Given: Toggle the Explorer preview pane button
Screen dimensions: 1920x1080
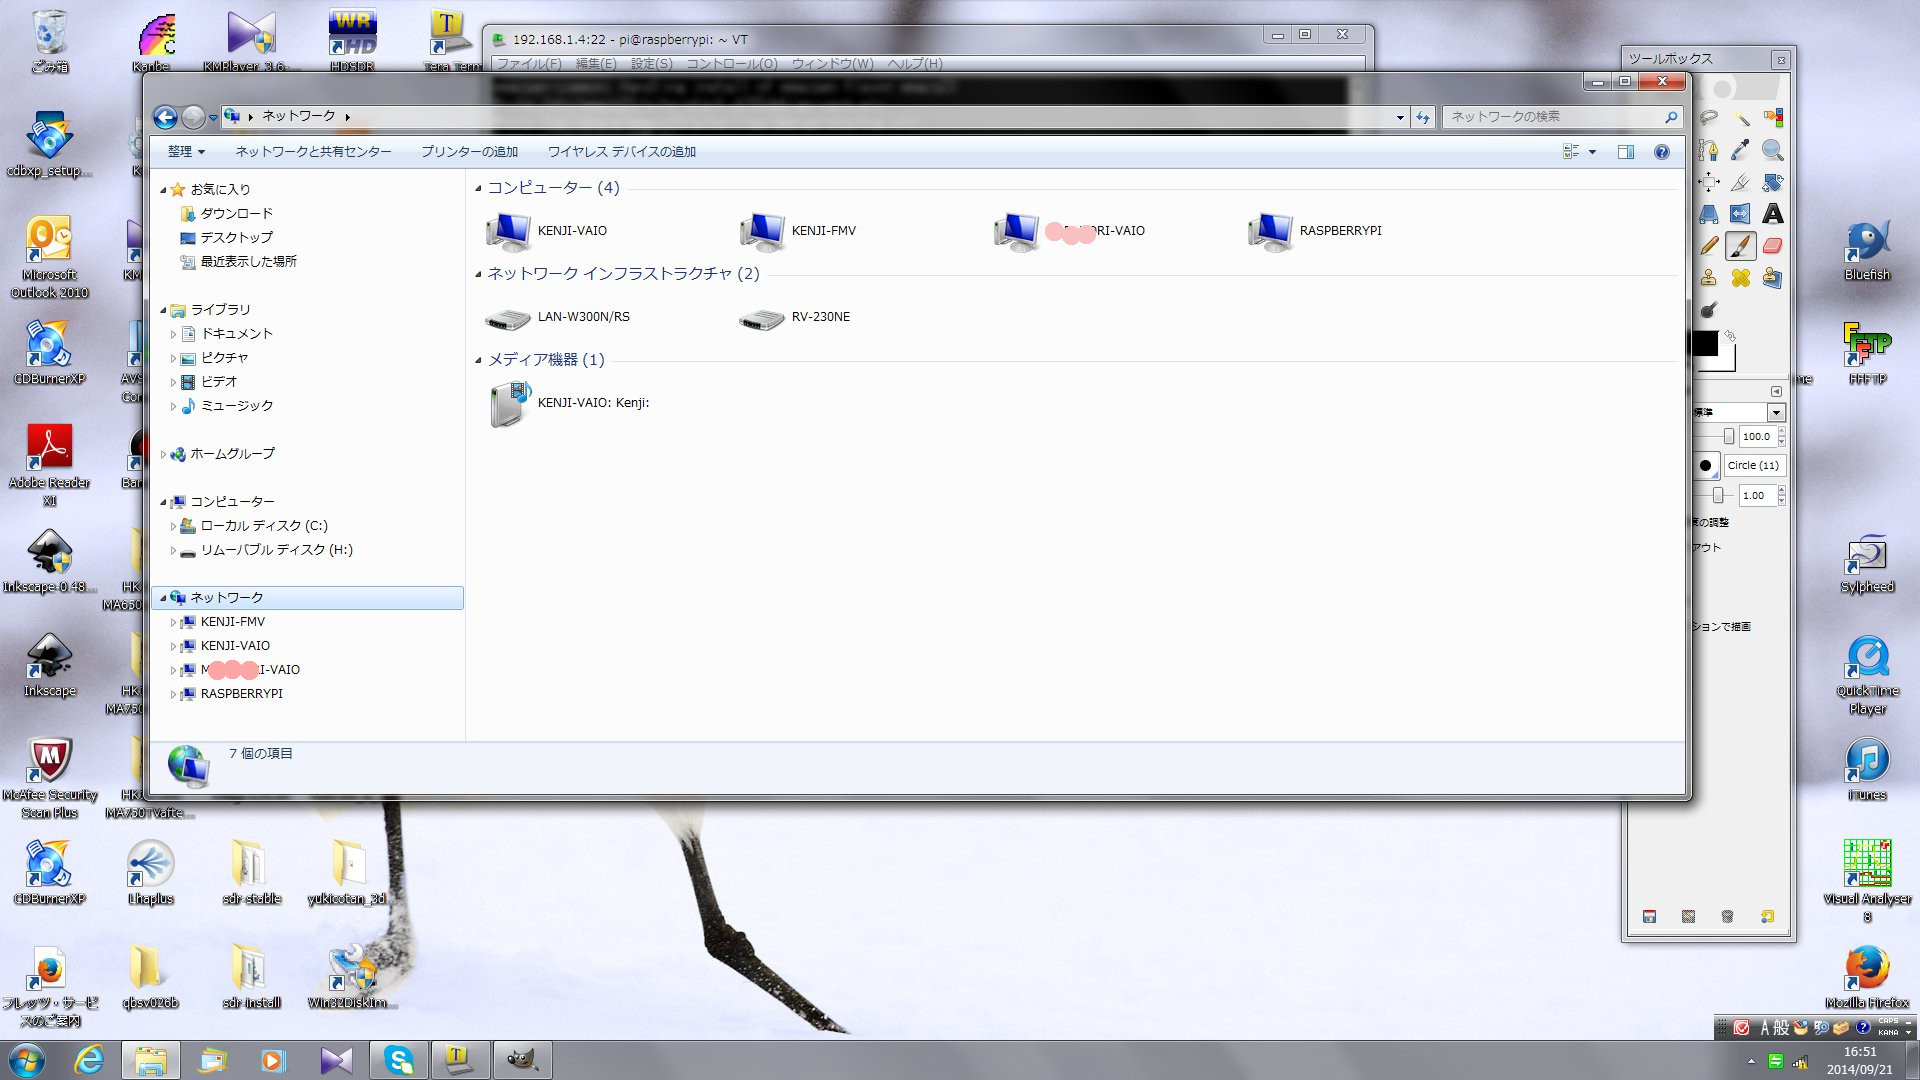Looking at the screenshot, I should pyautogui.click(x=1626, y=152).
